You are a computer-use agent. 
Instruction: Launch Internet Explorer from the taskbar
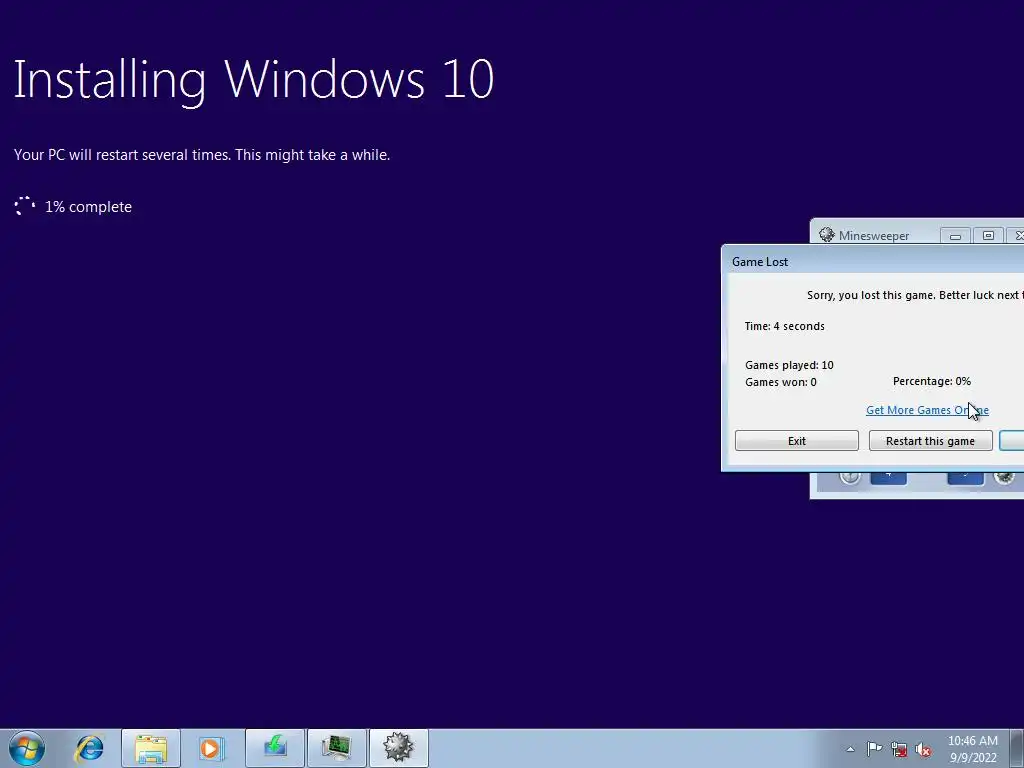(89, 748)
